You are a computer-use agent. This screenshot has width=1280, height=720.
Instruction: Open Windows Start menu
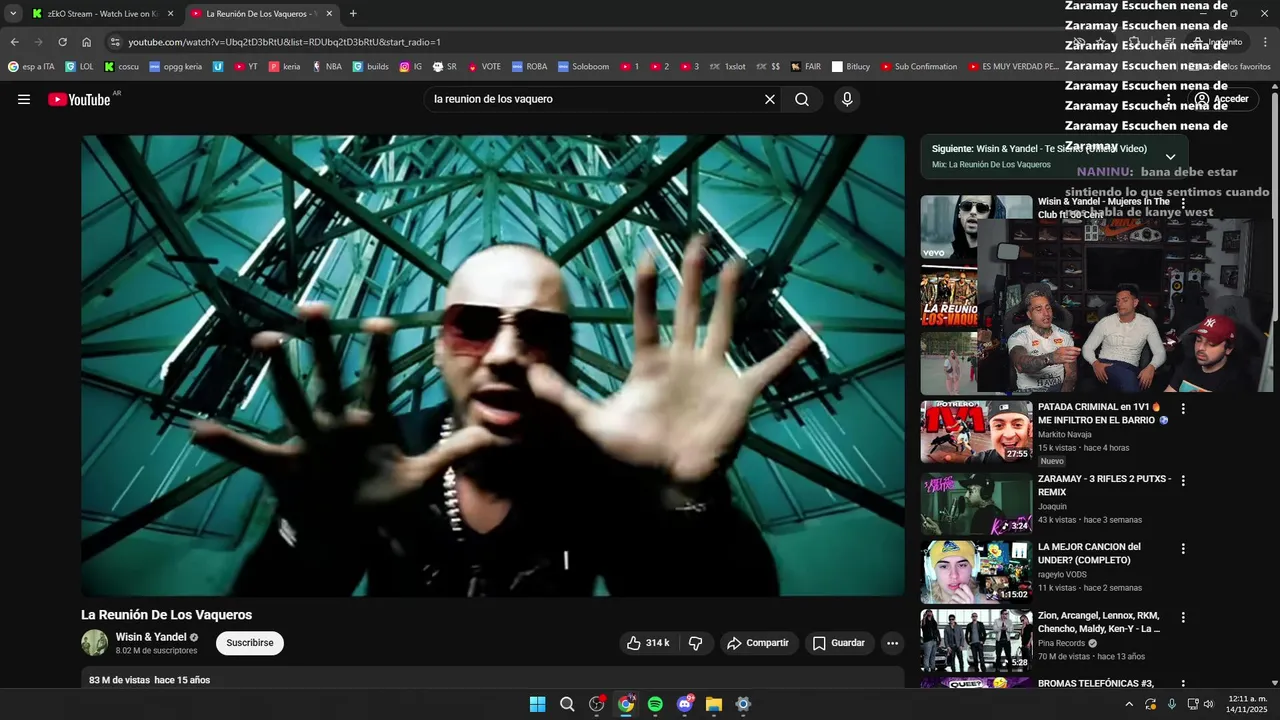click(537, 704)
